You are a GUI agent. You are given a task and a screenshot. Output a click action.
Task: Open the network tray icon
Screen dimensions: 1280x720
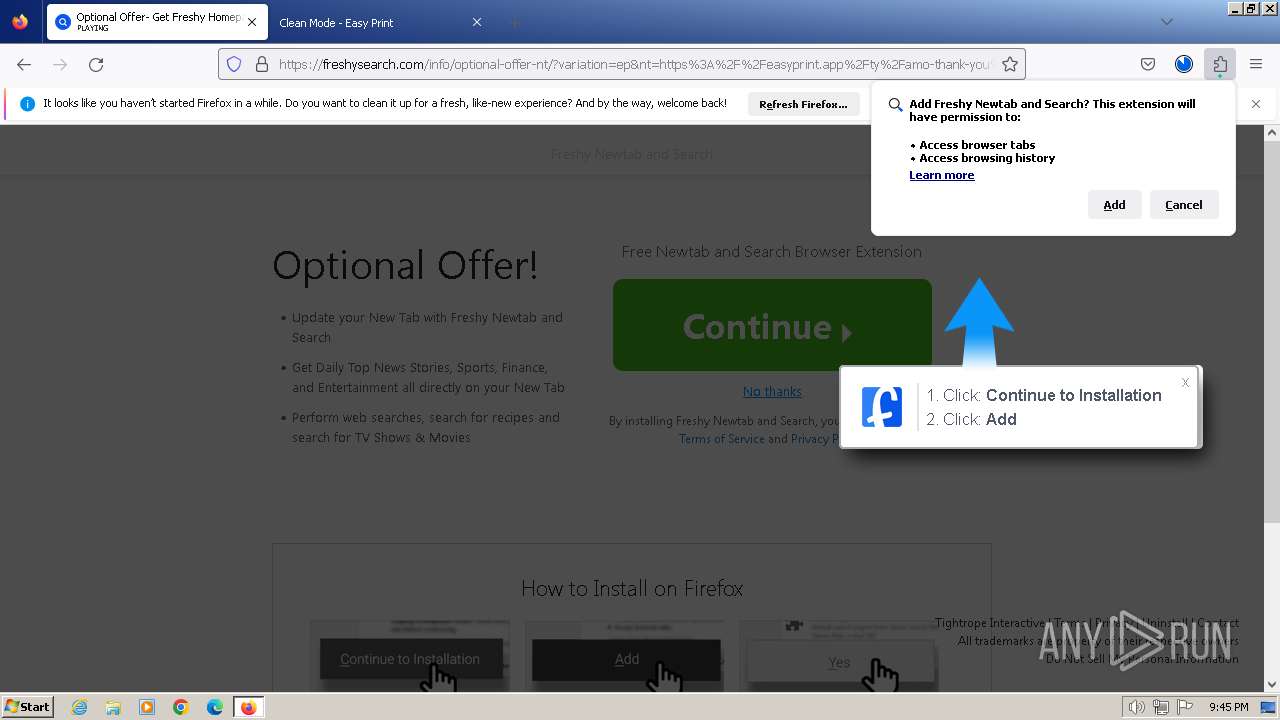point(1161,707)
